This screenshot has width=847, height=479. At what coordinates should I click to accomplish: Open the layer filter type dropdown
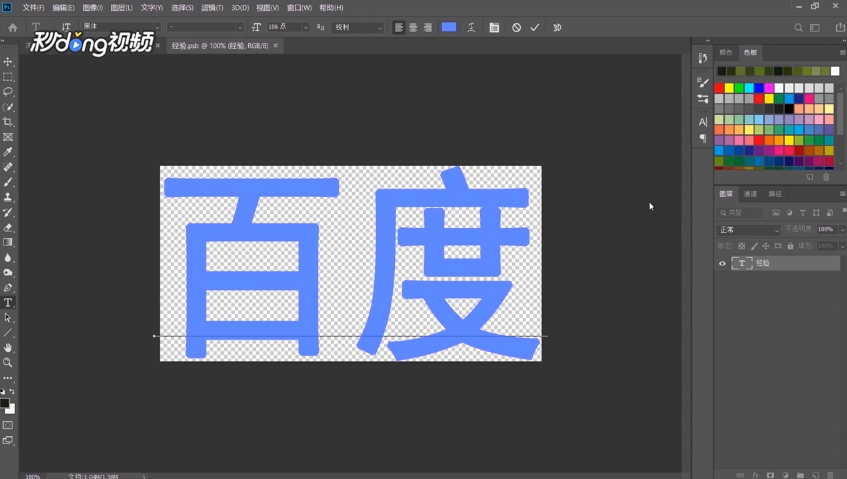740,213
